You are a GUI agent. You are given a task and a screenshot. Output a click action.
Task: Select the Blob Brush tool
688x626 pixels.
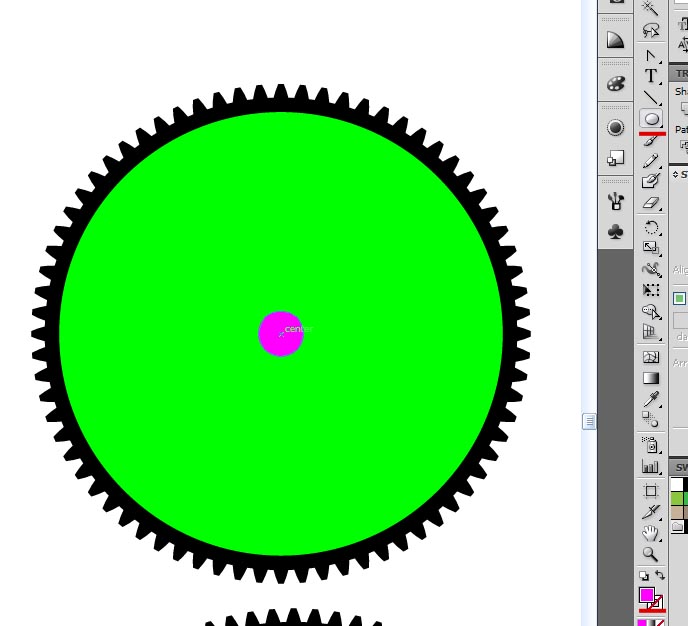(x=650, y=181)
